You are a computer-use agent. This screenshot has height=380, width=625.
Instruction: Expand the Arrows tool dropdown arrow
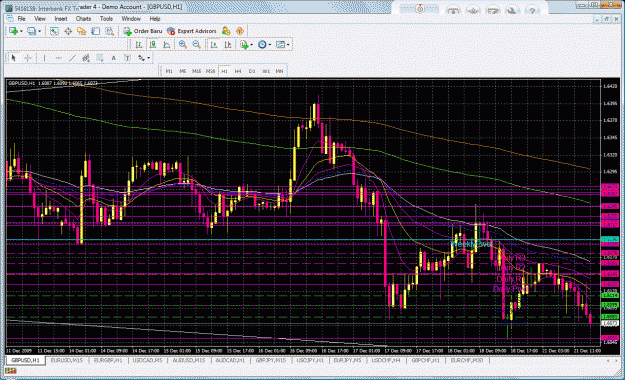(148, 58)
